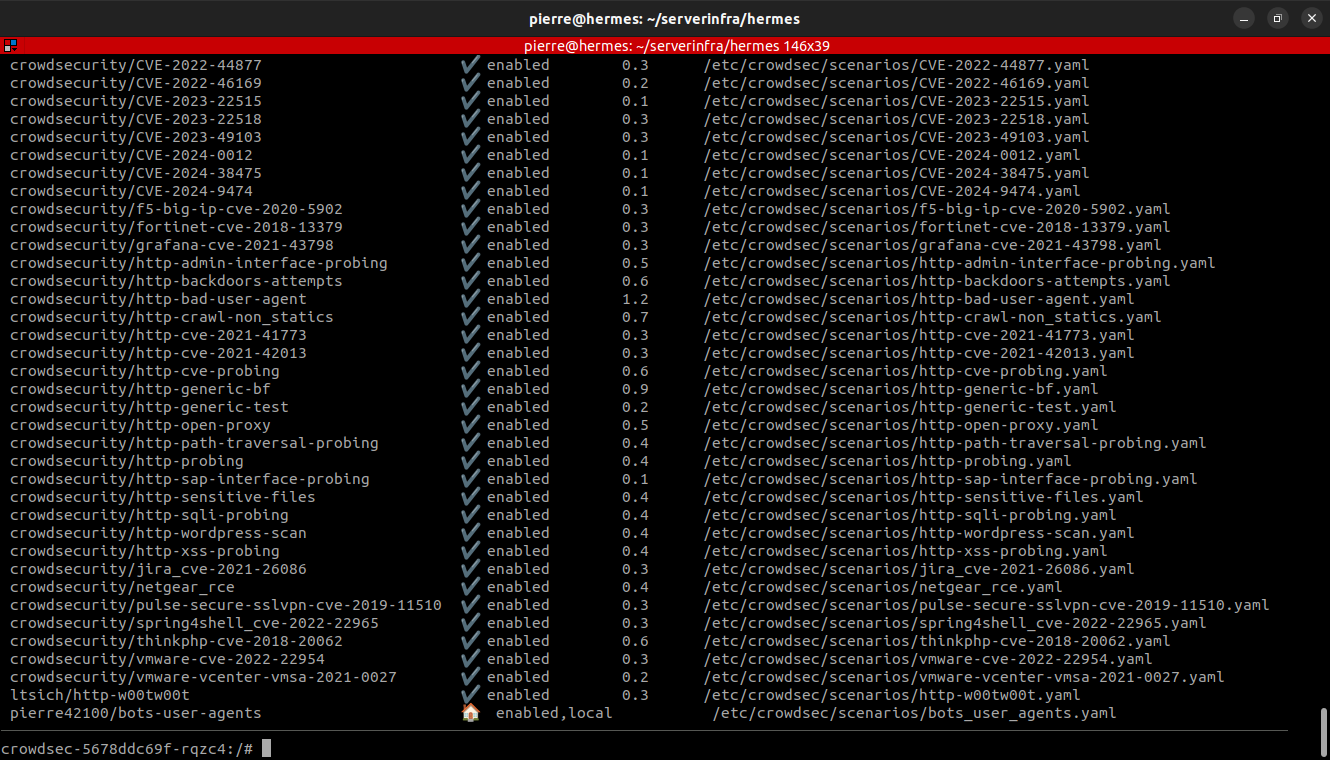Select the checkmark on the netgear_rce row
The height and width of the screenshot is (760, 1330).
click(470, 587)
